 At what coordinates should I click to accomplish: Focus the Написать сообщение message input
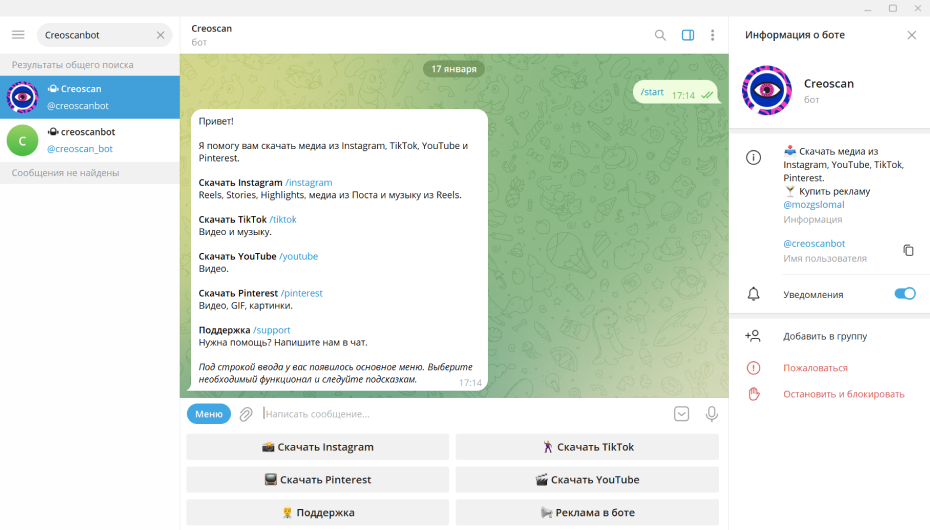[x=463, y=414]
